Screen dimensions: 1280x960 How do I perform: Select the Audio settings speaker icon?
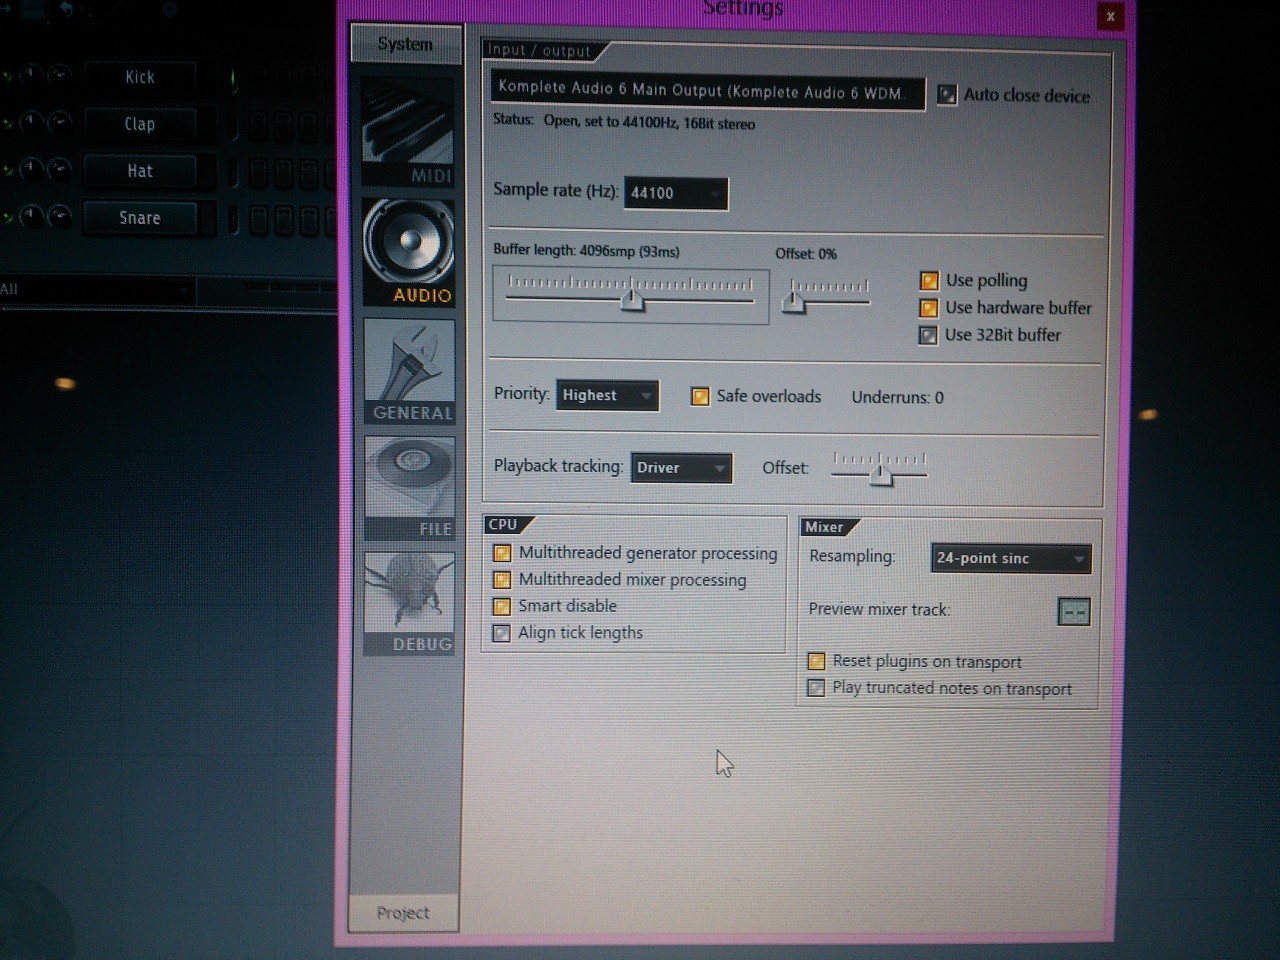[408, 252]
